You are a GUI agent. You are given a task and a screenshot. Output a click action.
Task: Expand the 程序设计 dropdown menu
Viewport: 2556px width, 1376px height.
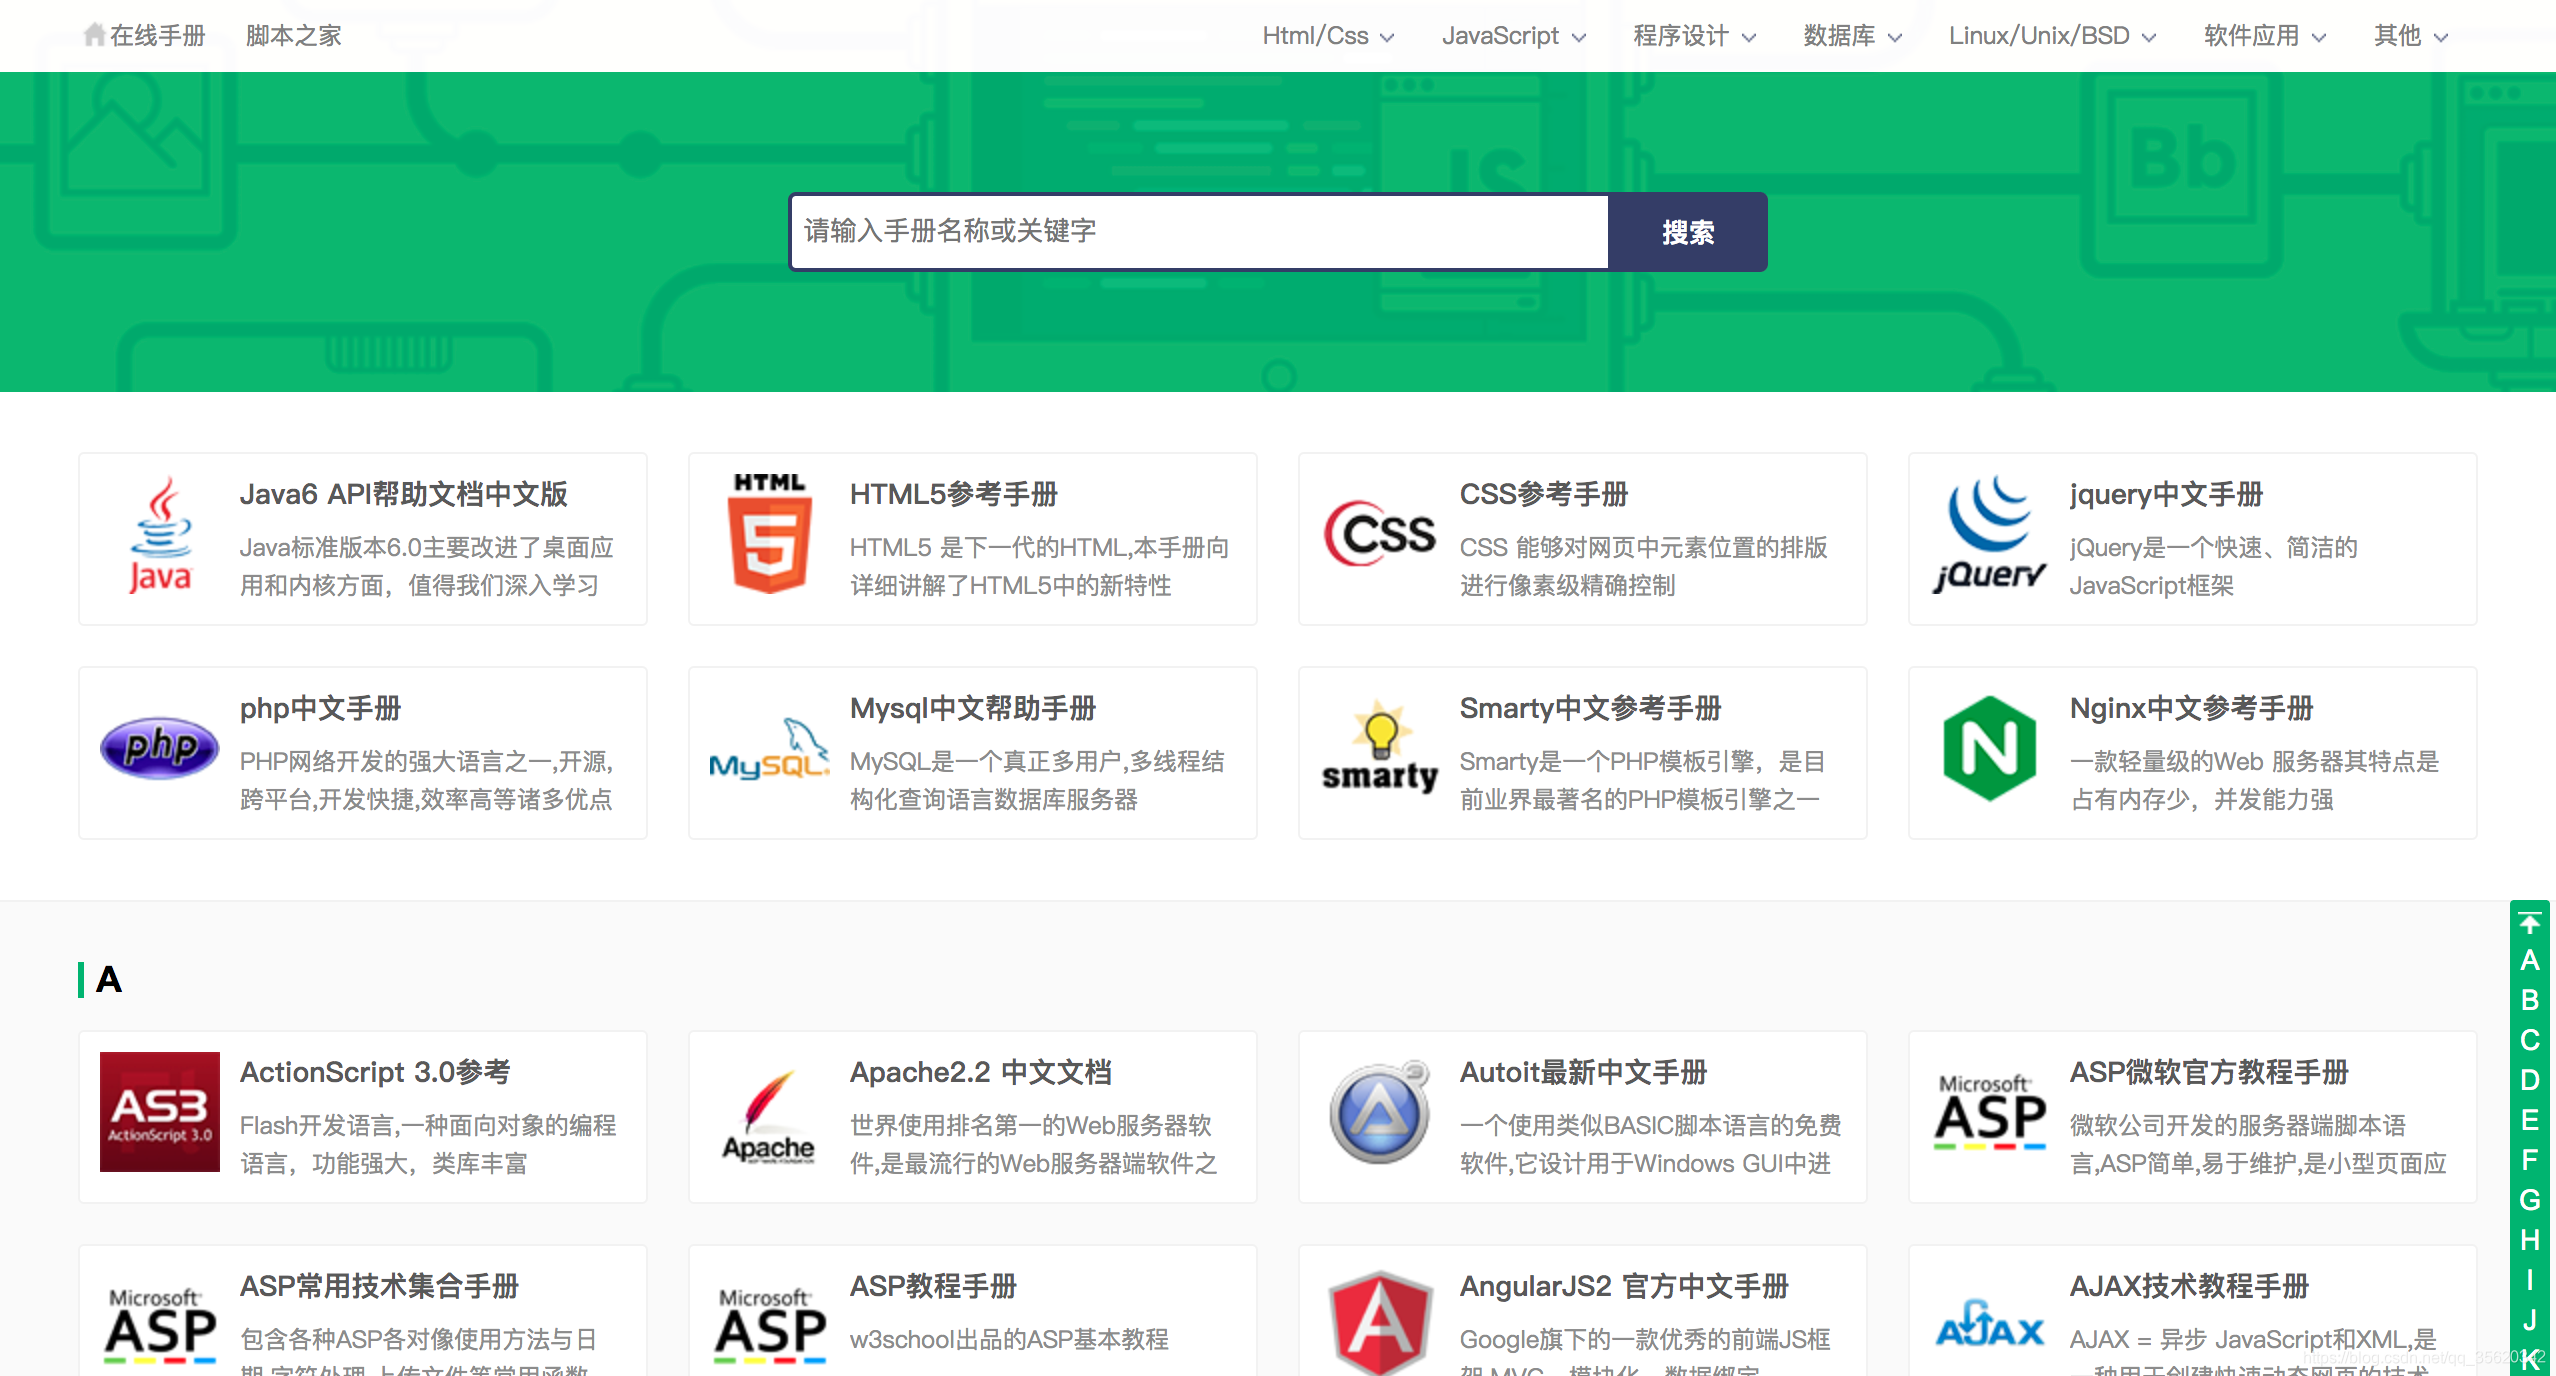pos(1694,36)
